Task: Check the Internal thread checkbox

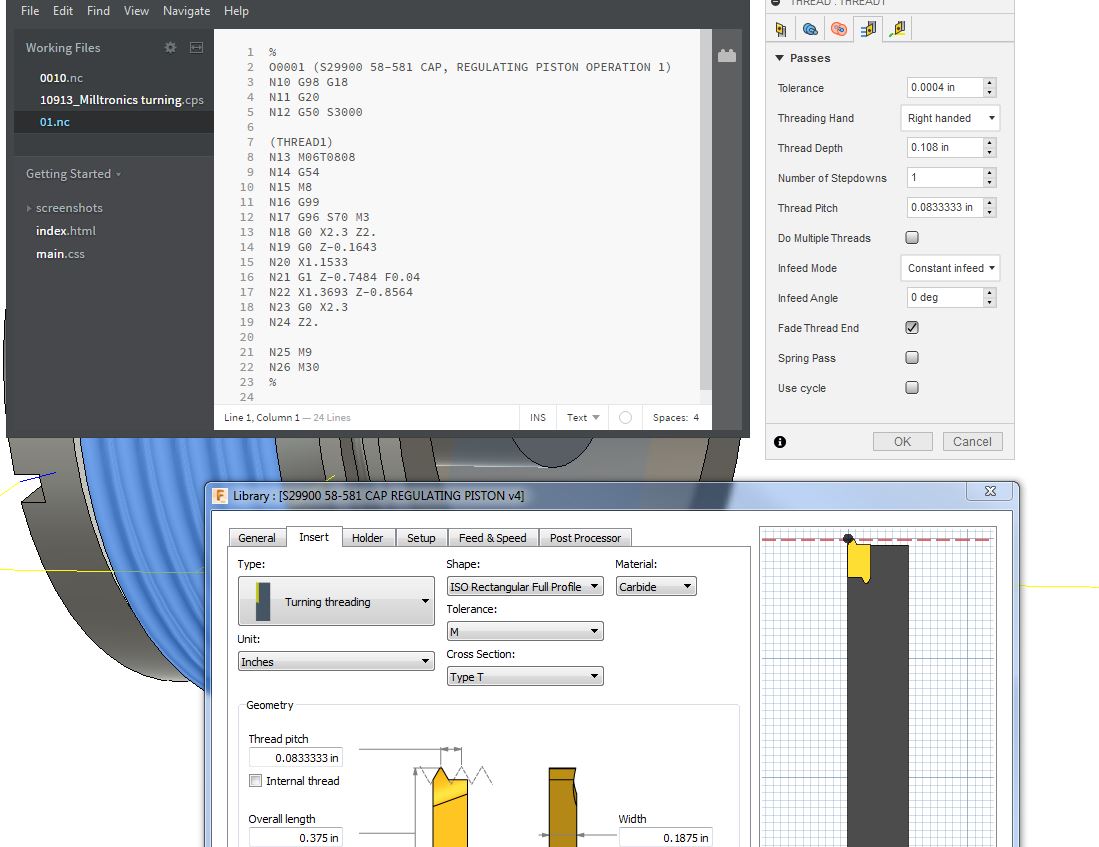Action: [256, 780]
